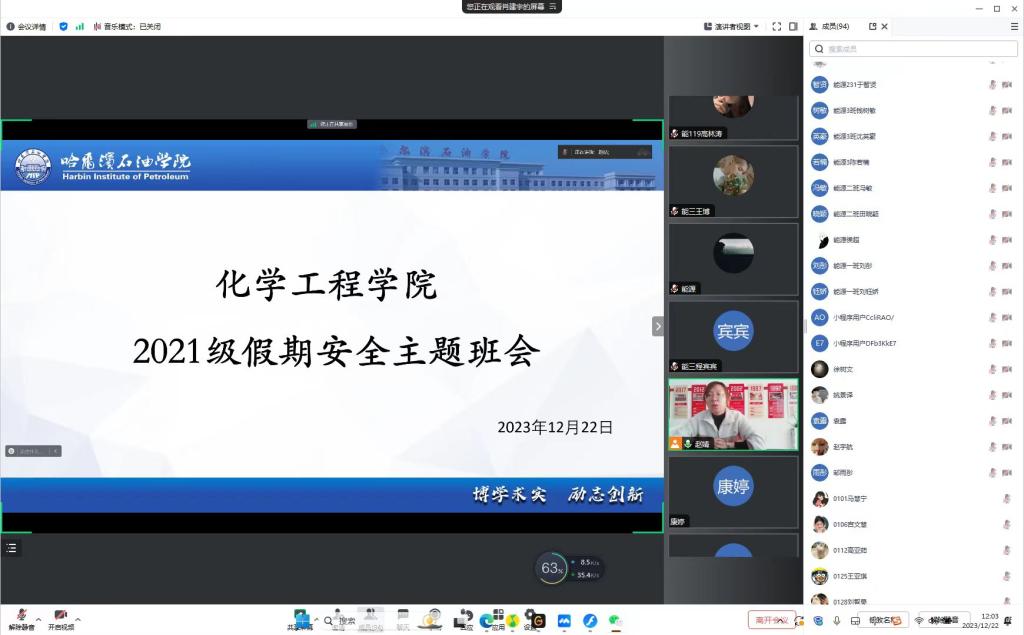Image resolution: width=1024 pixels, height=635 pixels.
Task: Click the red 离开会议 button
Action: pyautogui.click(x=771, y=620)
